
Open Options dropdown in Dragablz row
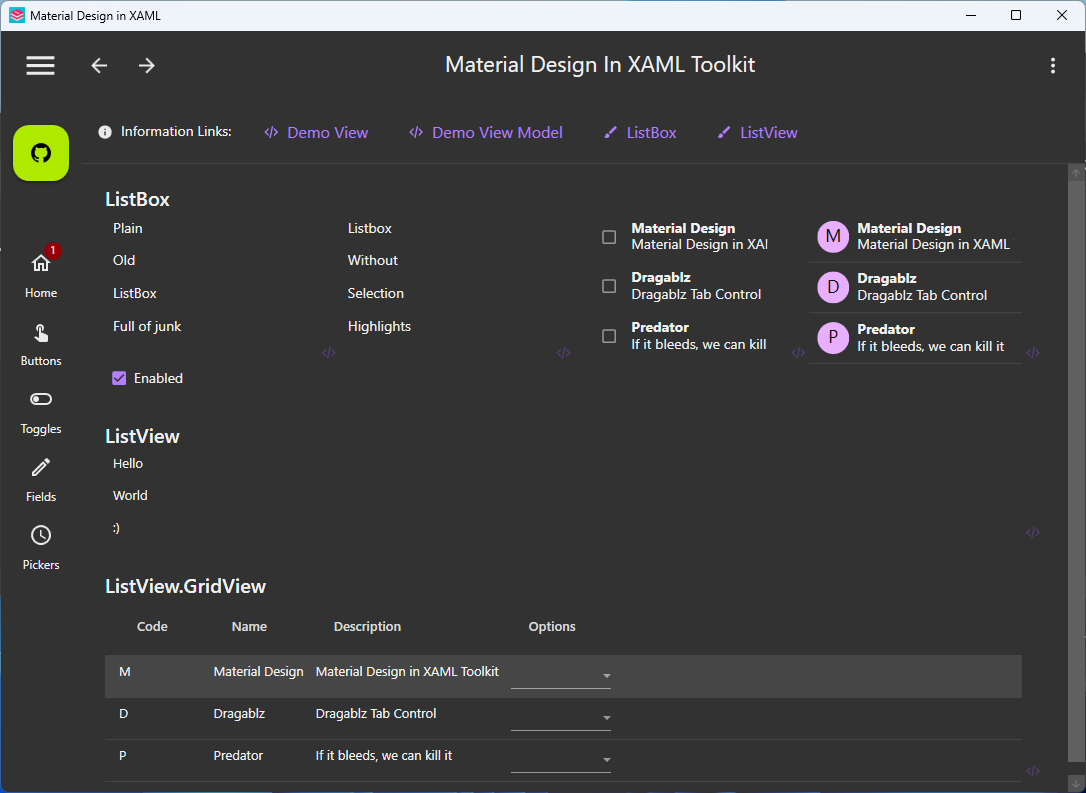(x=561, y=718)
